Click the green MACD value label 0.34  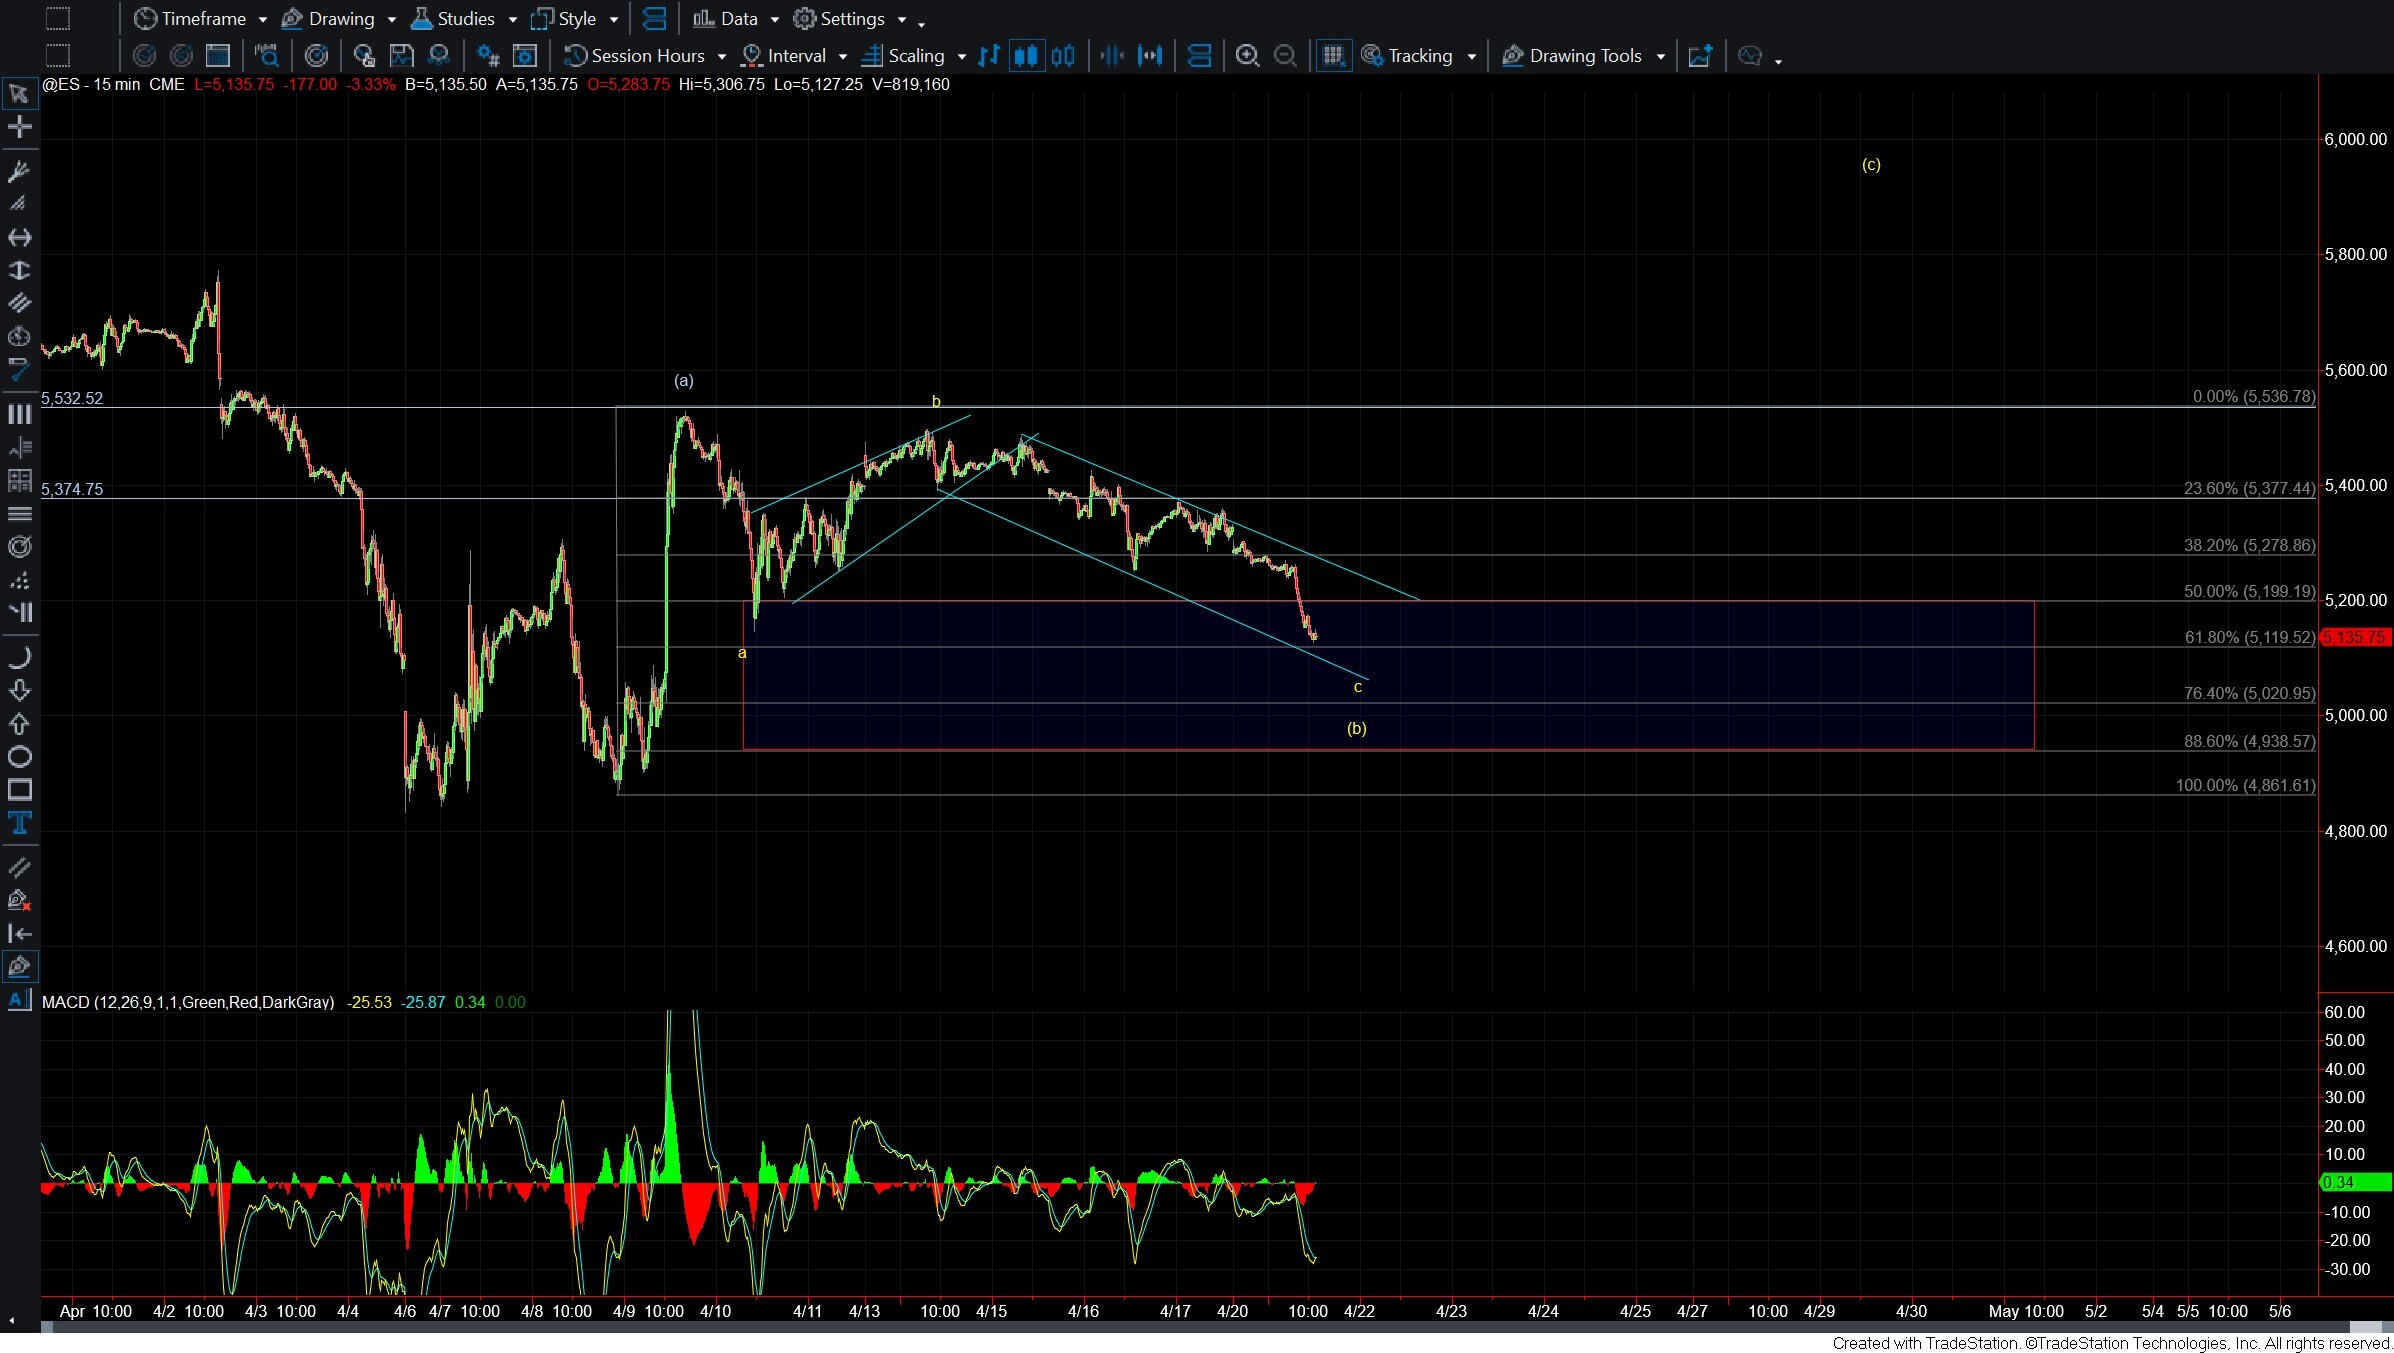(x=2355, y=1183)
